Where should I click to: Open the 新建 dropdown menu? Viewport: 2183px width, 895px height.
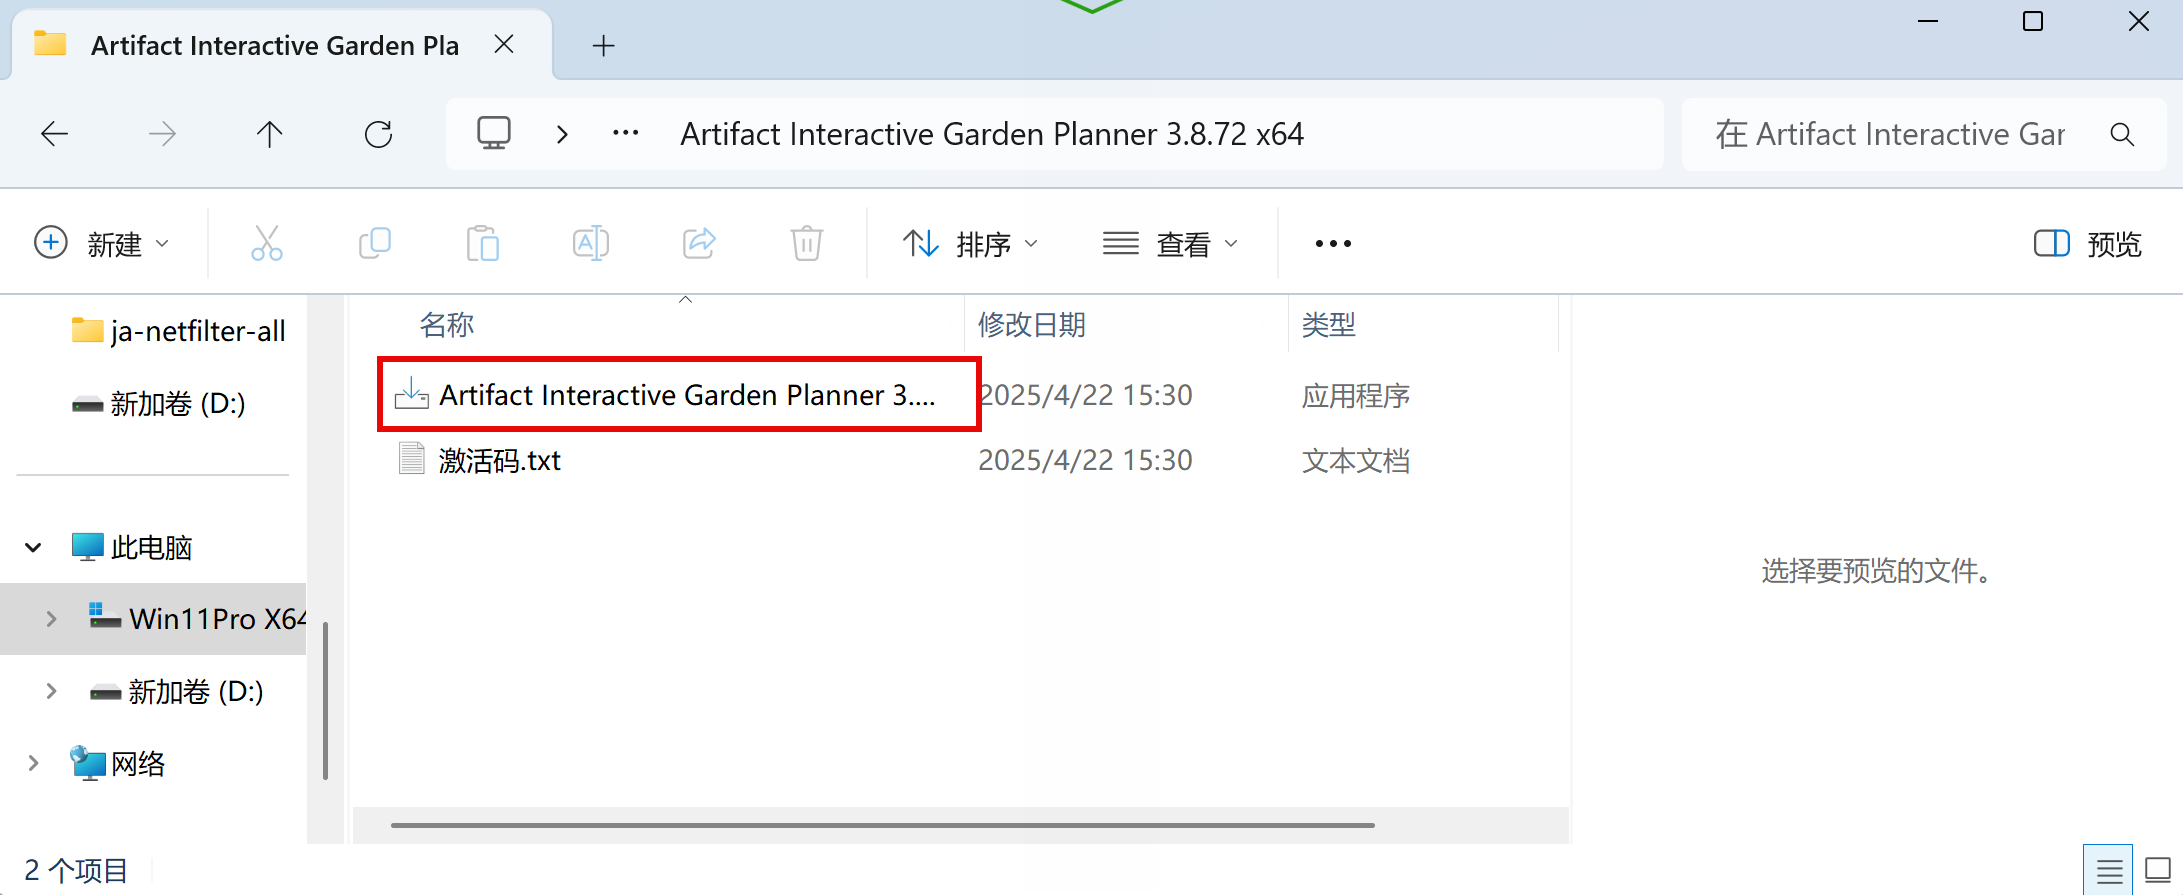coord(101,243)
